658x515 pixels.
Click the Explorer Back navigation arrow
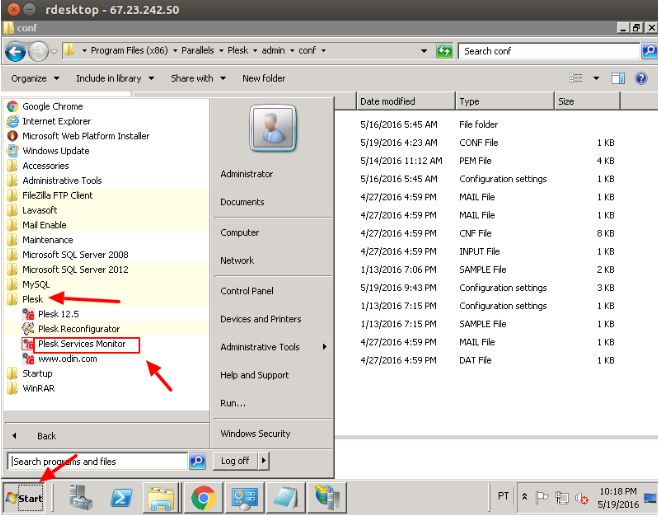point(16,52)
